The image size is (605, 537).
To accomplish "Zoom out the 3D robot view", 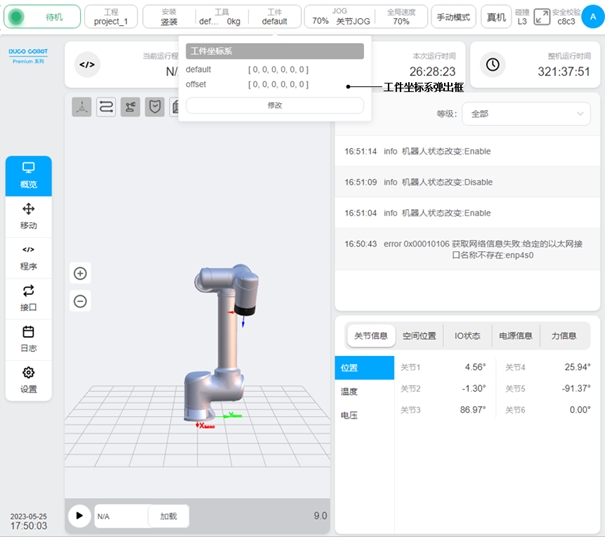I will pyautogui.click(x=80, y=301).
